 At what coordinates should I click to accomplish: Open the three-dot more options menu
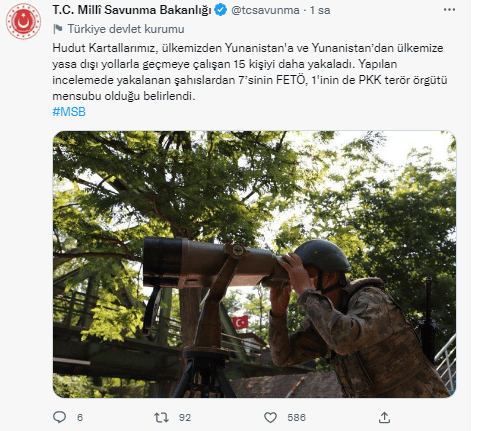(x=450, y=10)
